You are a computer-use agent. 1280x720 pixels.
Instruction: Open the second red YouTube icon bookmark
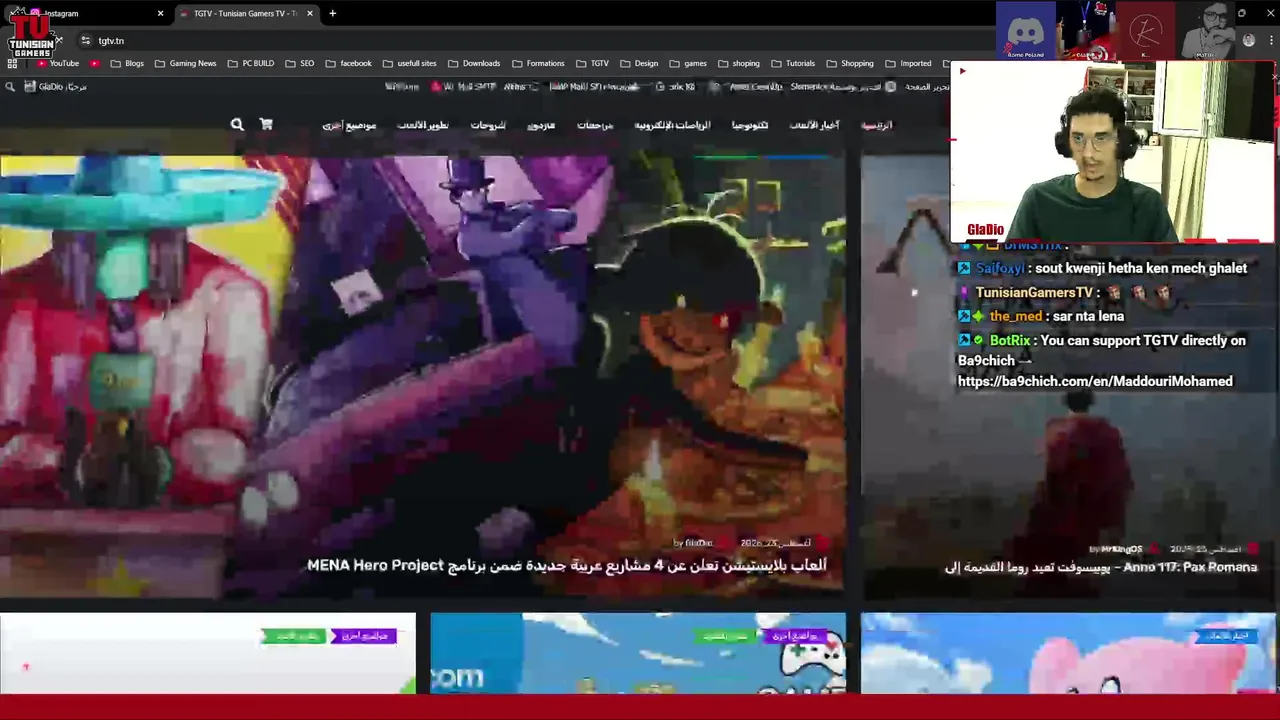coord(95,63)
